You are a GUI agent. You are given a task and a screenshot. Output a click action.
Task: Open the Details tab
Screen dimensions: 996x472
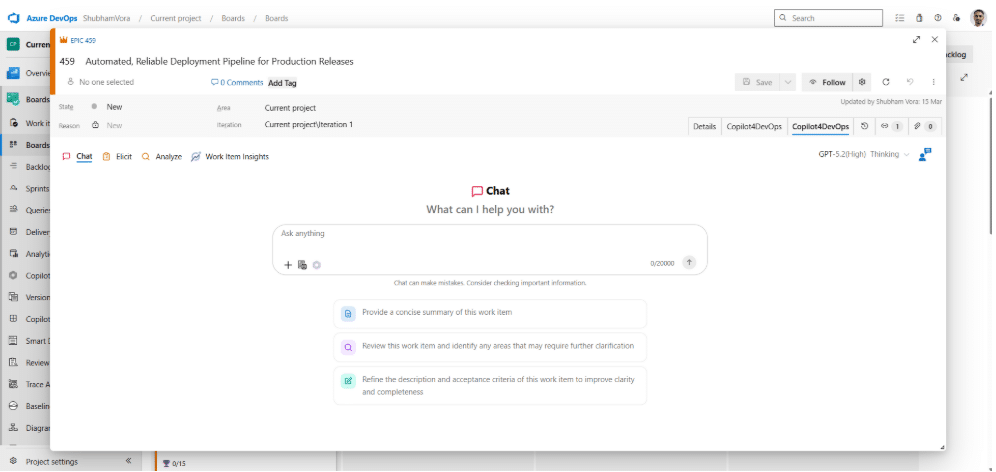point(704,127)
